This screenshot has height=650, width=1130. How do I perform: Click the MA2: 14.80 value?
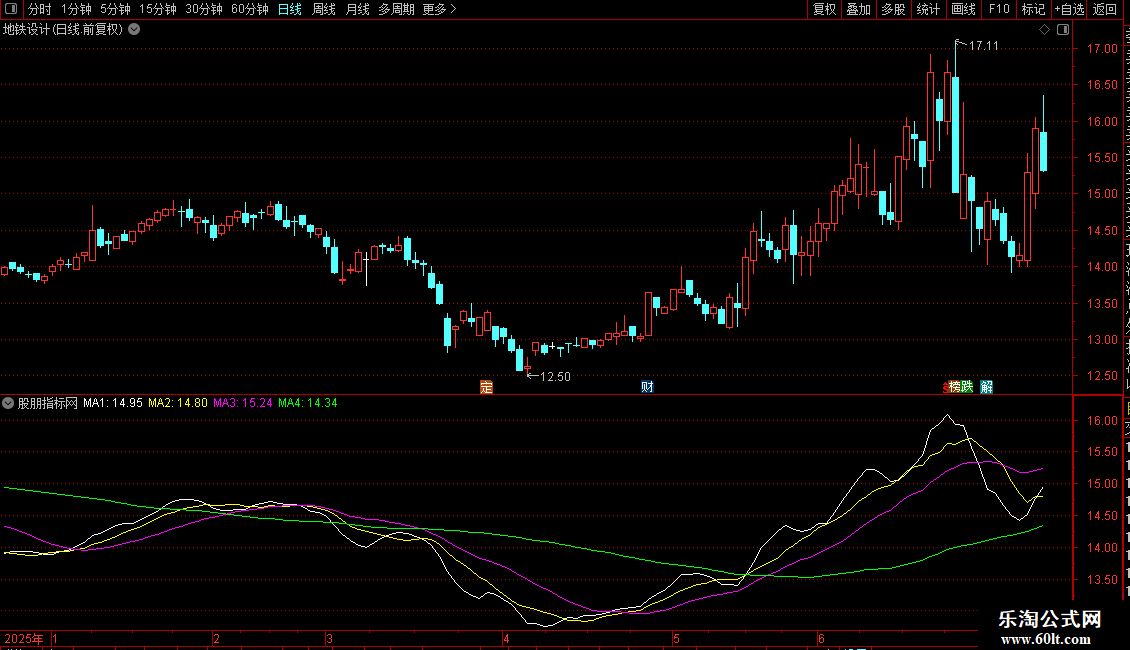coord(178,403)
